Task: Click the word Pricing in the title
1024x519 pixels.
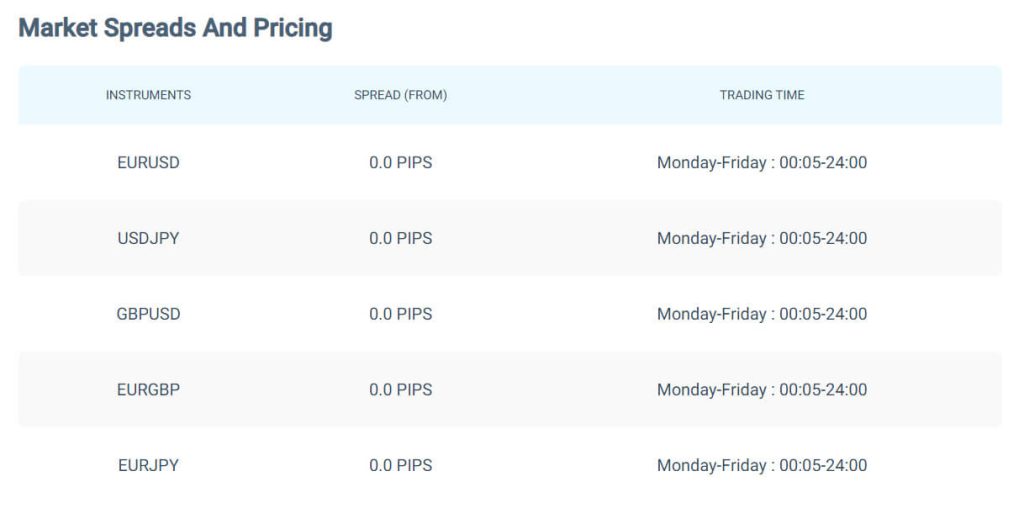Action: (293, 29)
